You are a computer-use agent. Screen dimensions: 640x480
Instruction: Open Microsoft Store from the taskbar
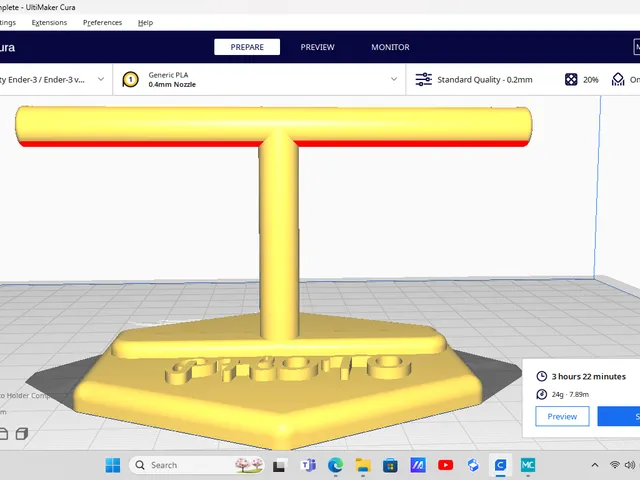(390, 465)
